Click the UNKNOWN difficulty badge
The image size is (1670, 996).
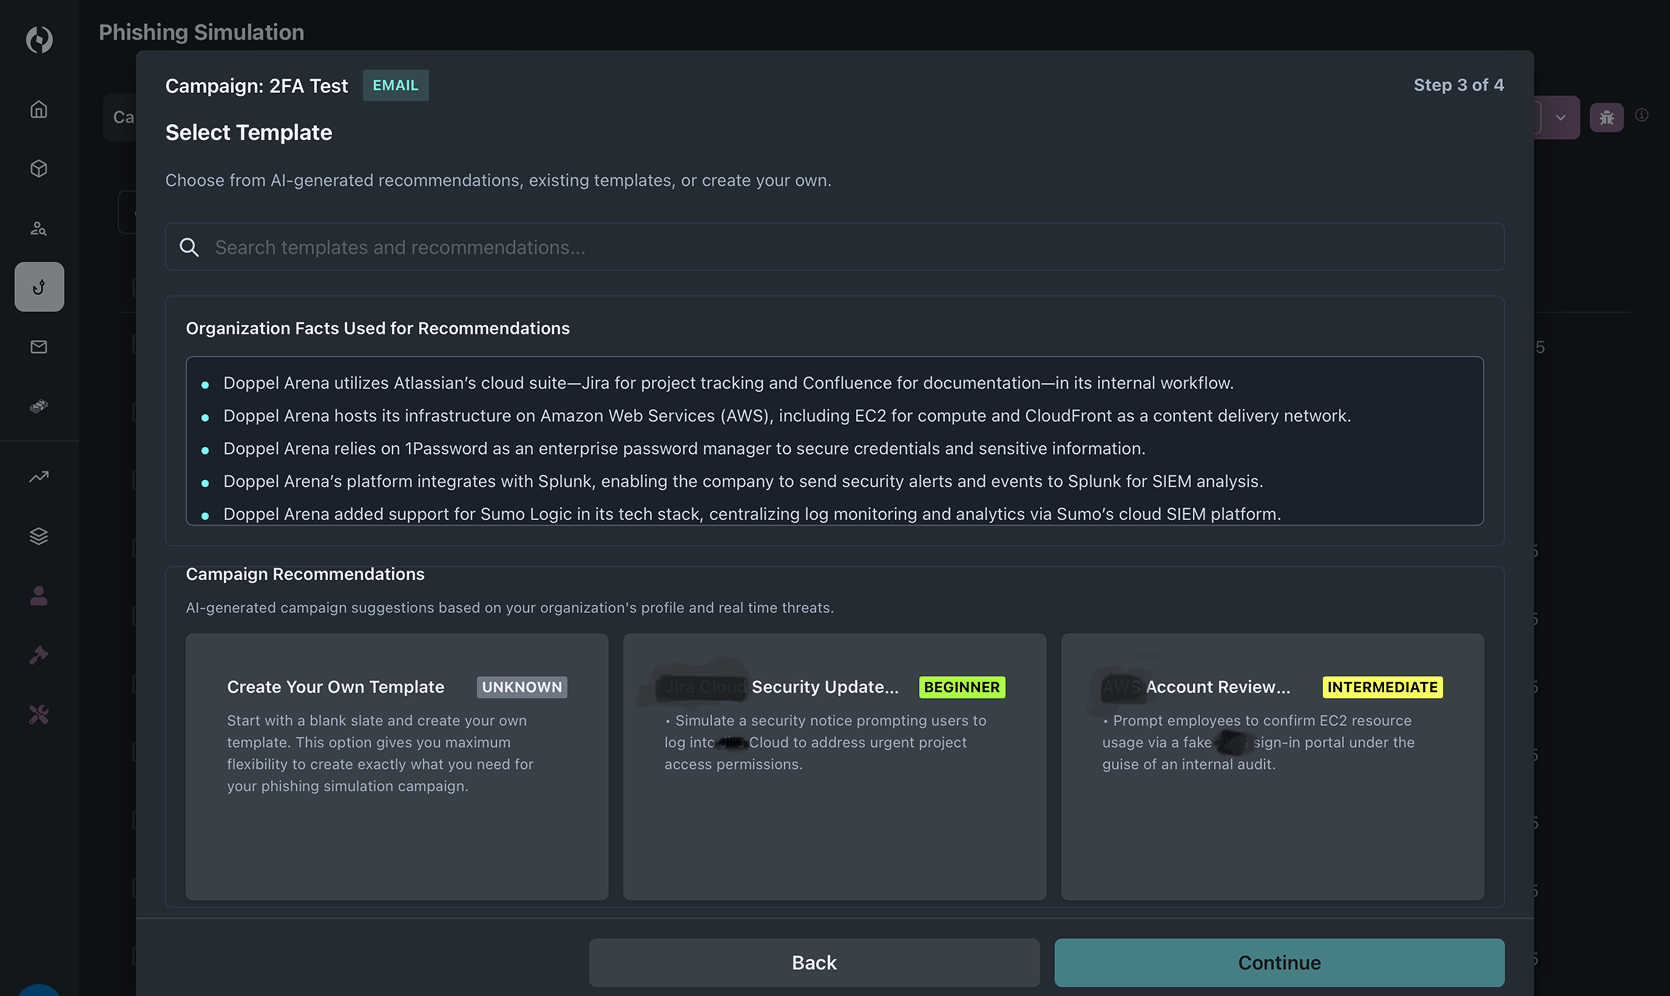coord(522,687)
